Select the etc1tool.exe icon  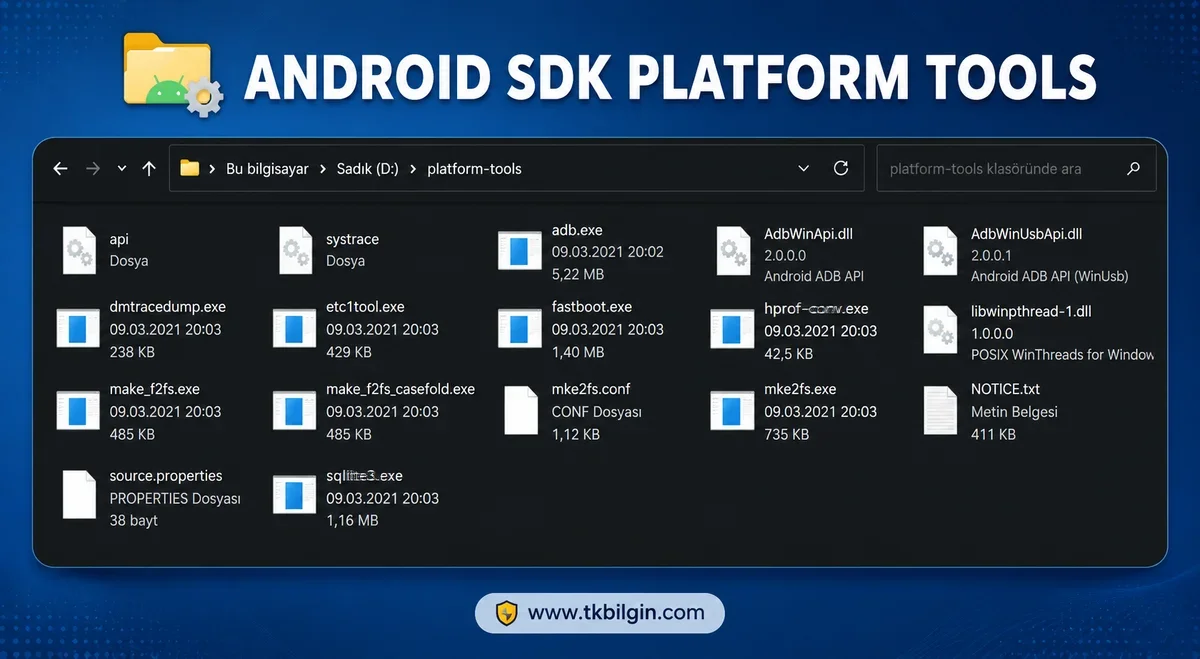(294, 327)
